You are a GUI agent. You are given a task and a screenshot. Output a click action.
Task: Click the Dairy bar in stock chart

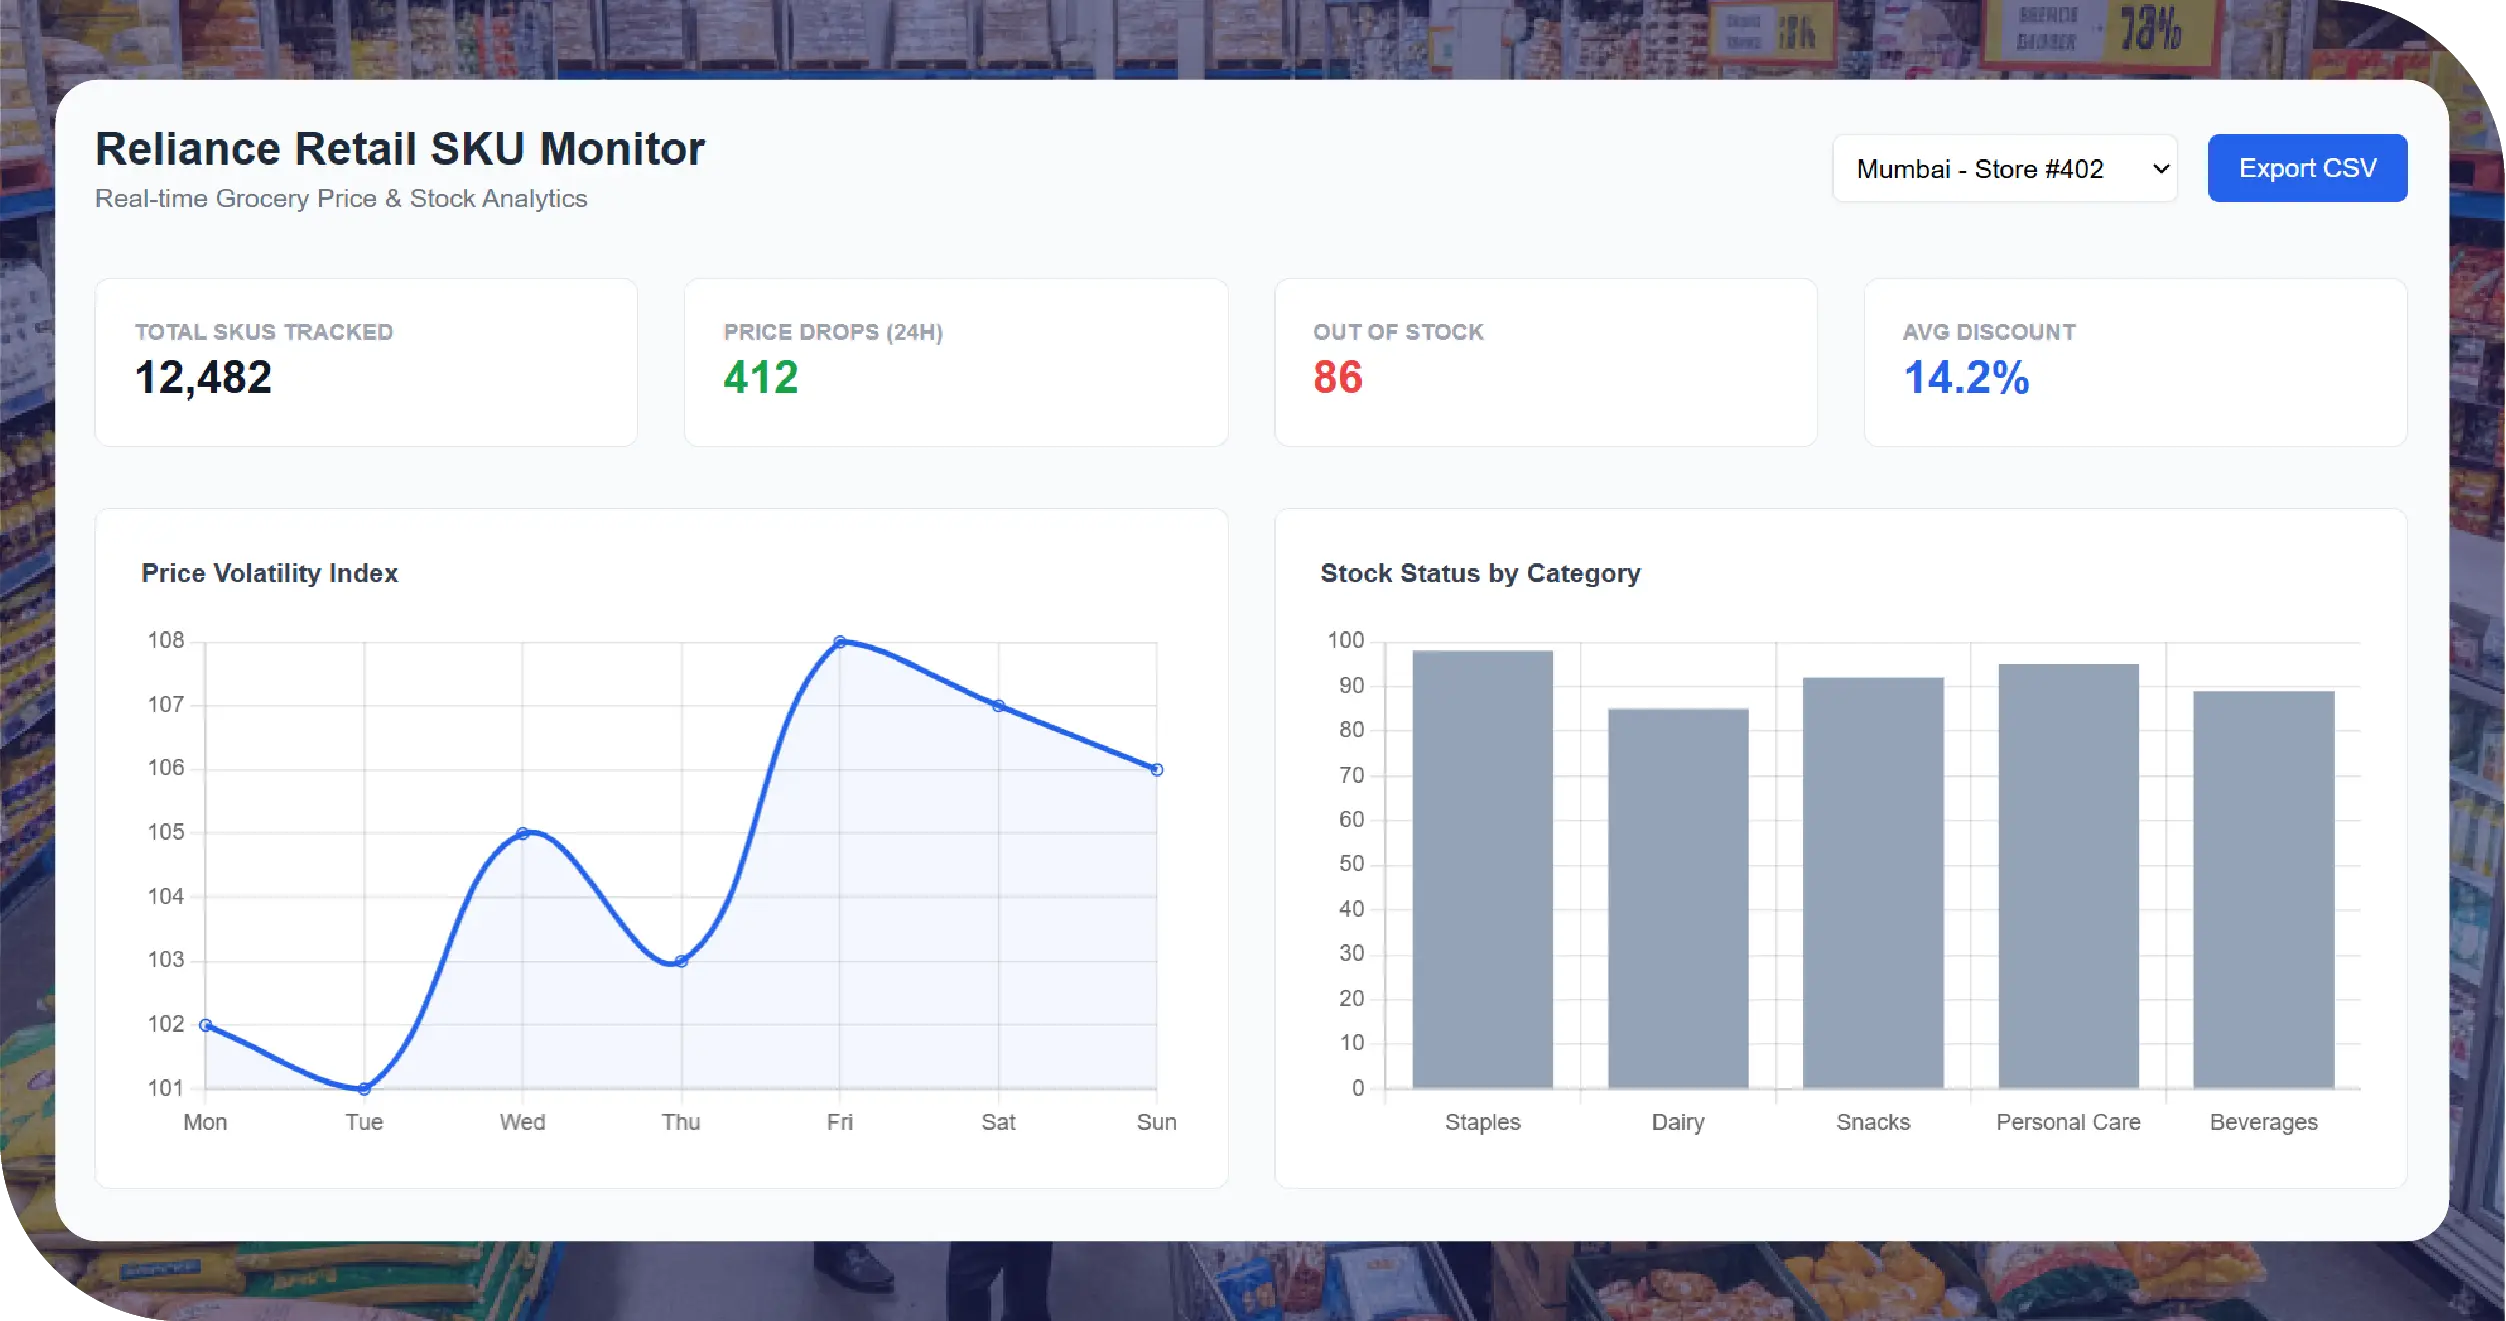[x=1678, y=898]
